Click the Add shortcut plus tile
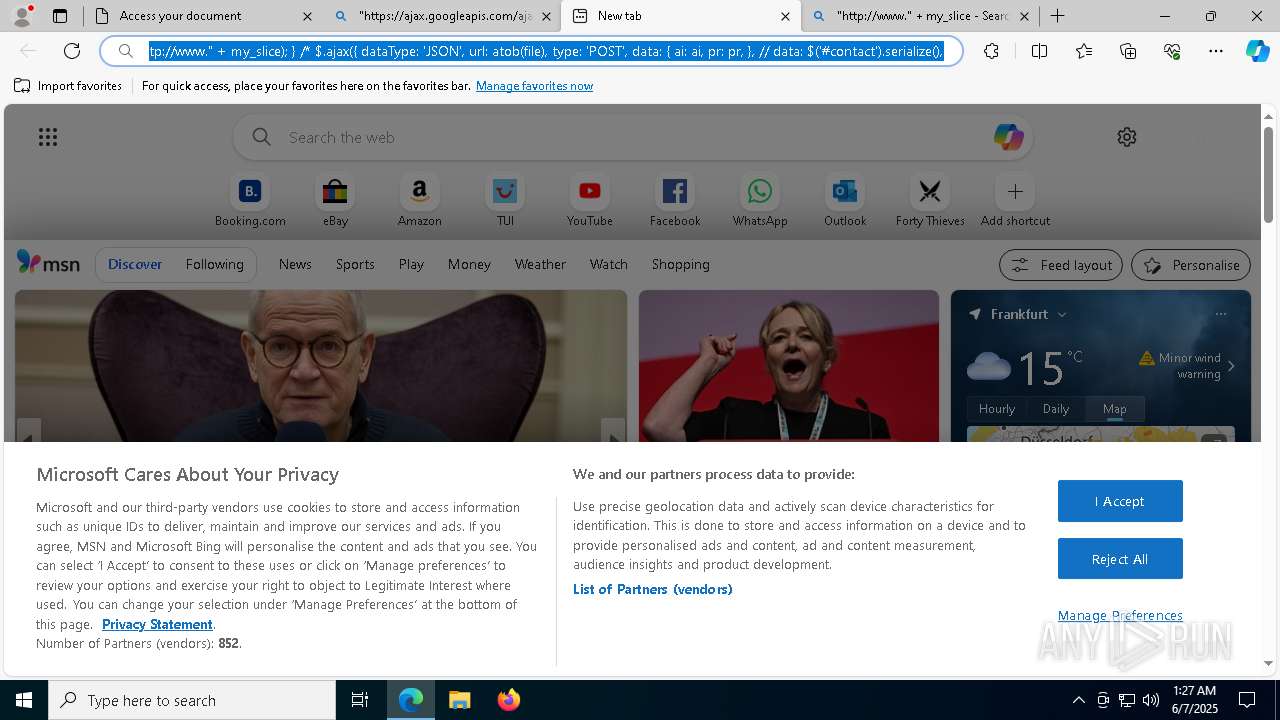1280x720 pixels. [x=1015, y=201]
